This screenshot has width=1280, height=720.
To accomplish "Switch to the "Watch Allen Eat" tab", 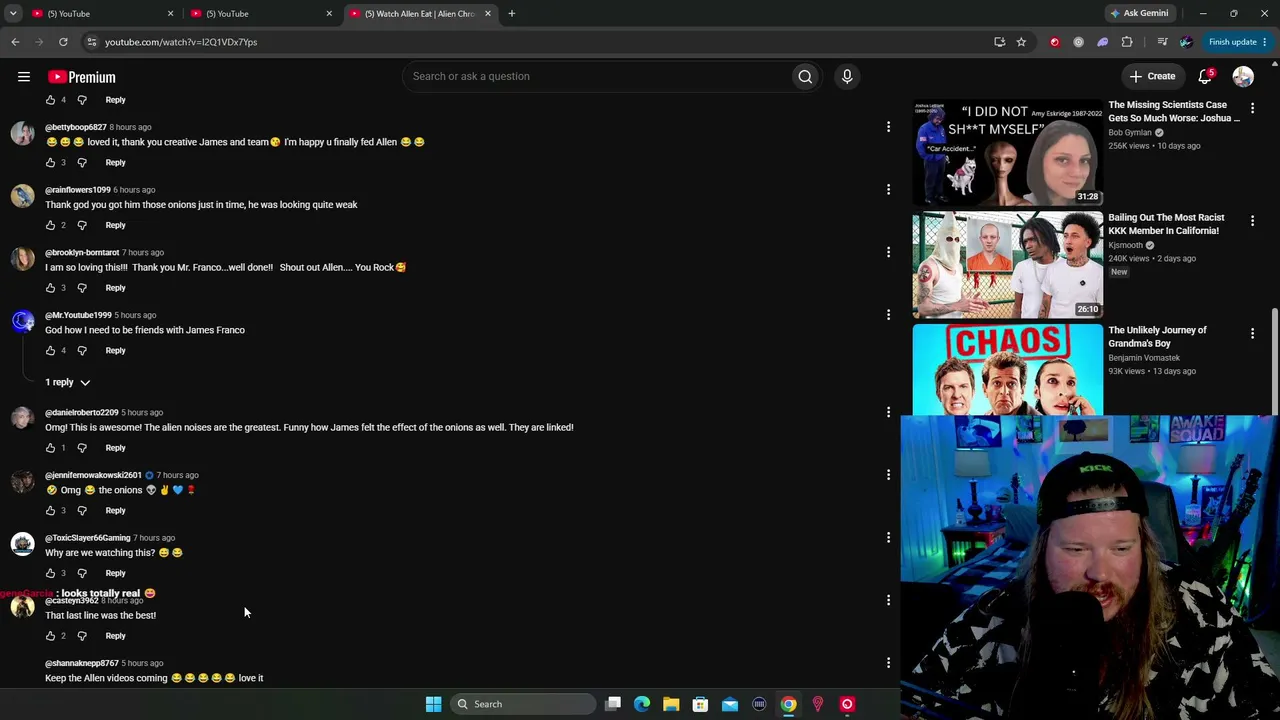I will 420,14.
